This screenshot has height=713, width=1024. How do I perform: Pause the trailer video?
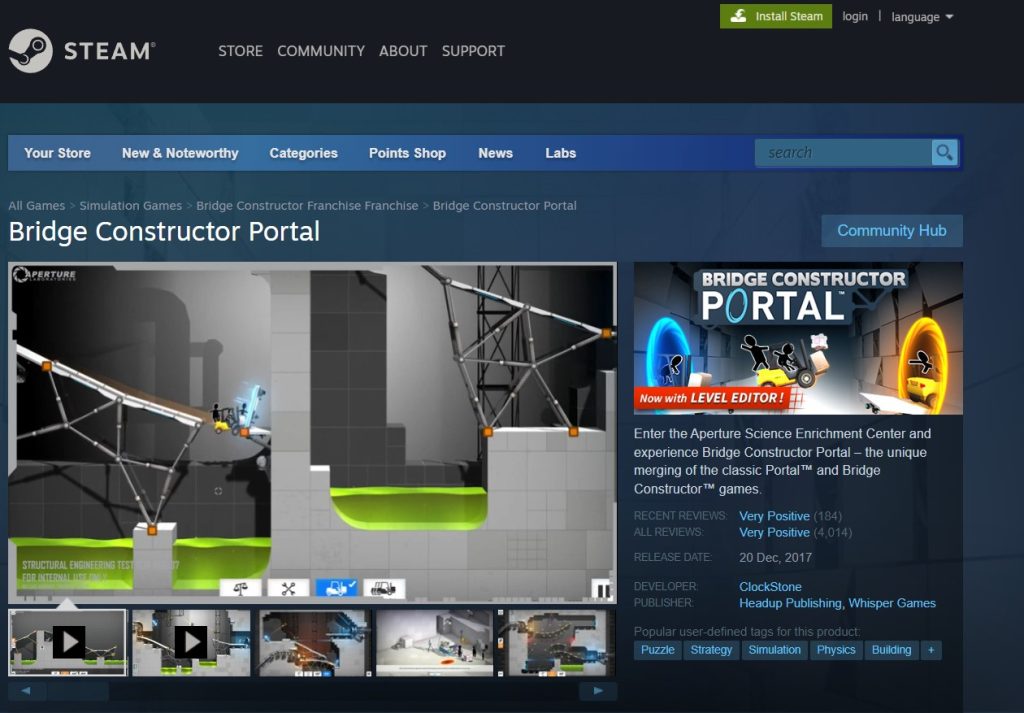click(602, 590)
